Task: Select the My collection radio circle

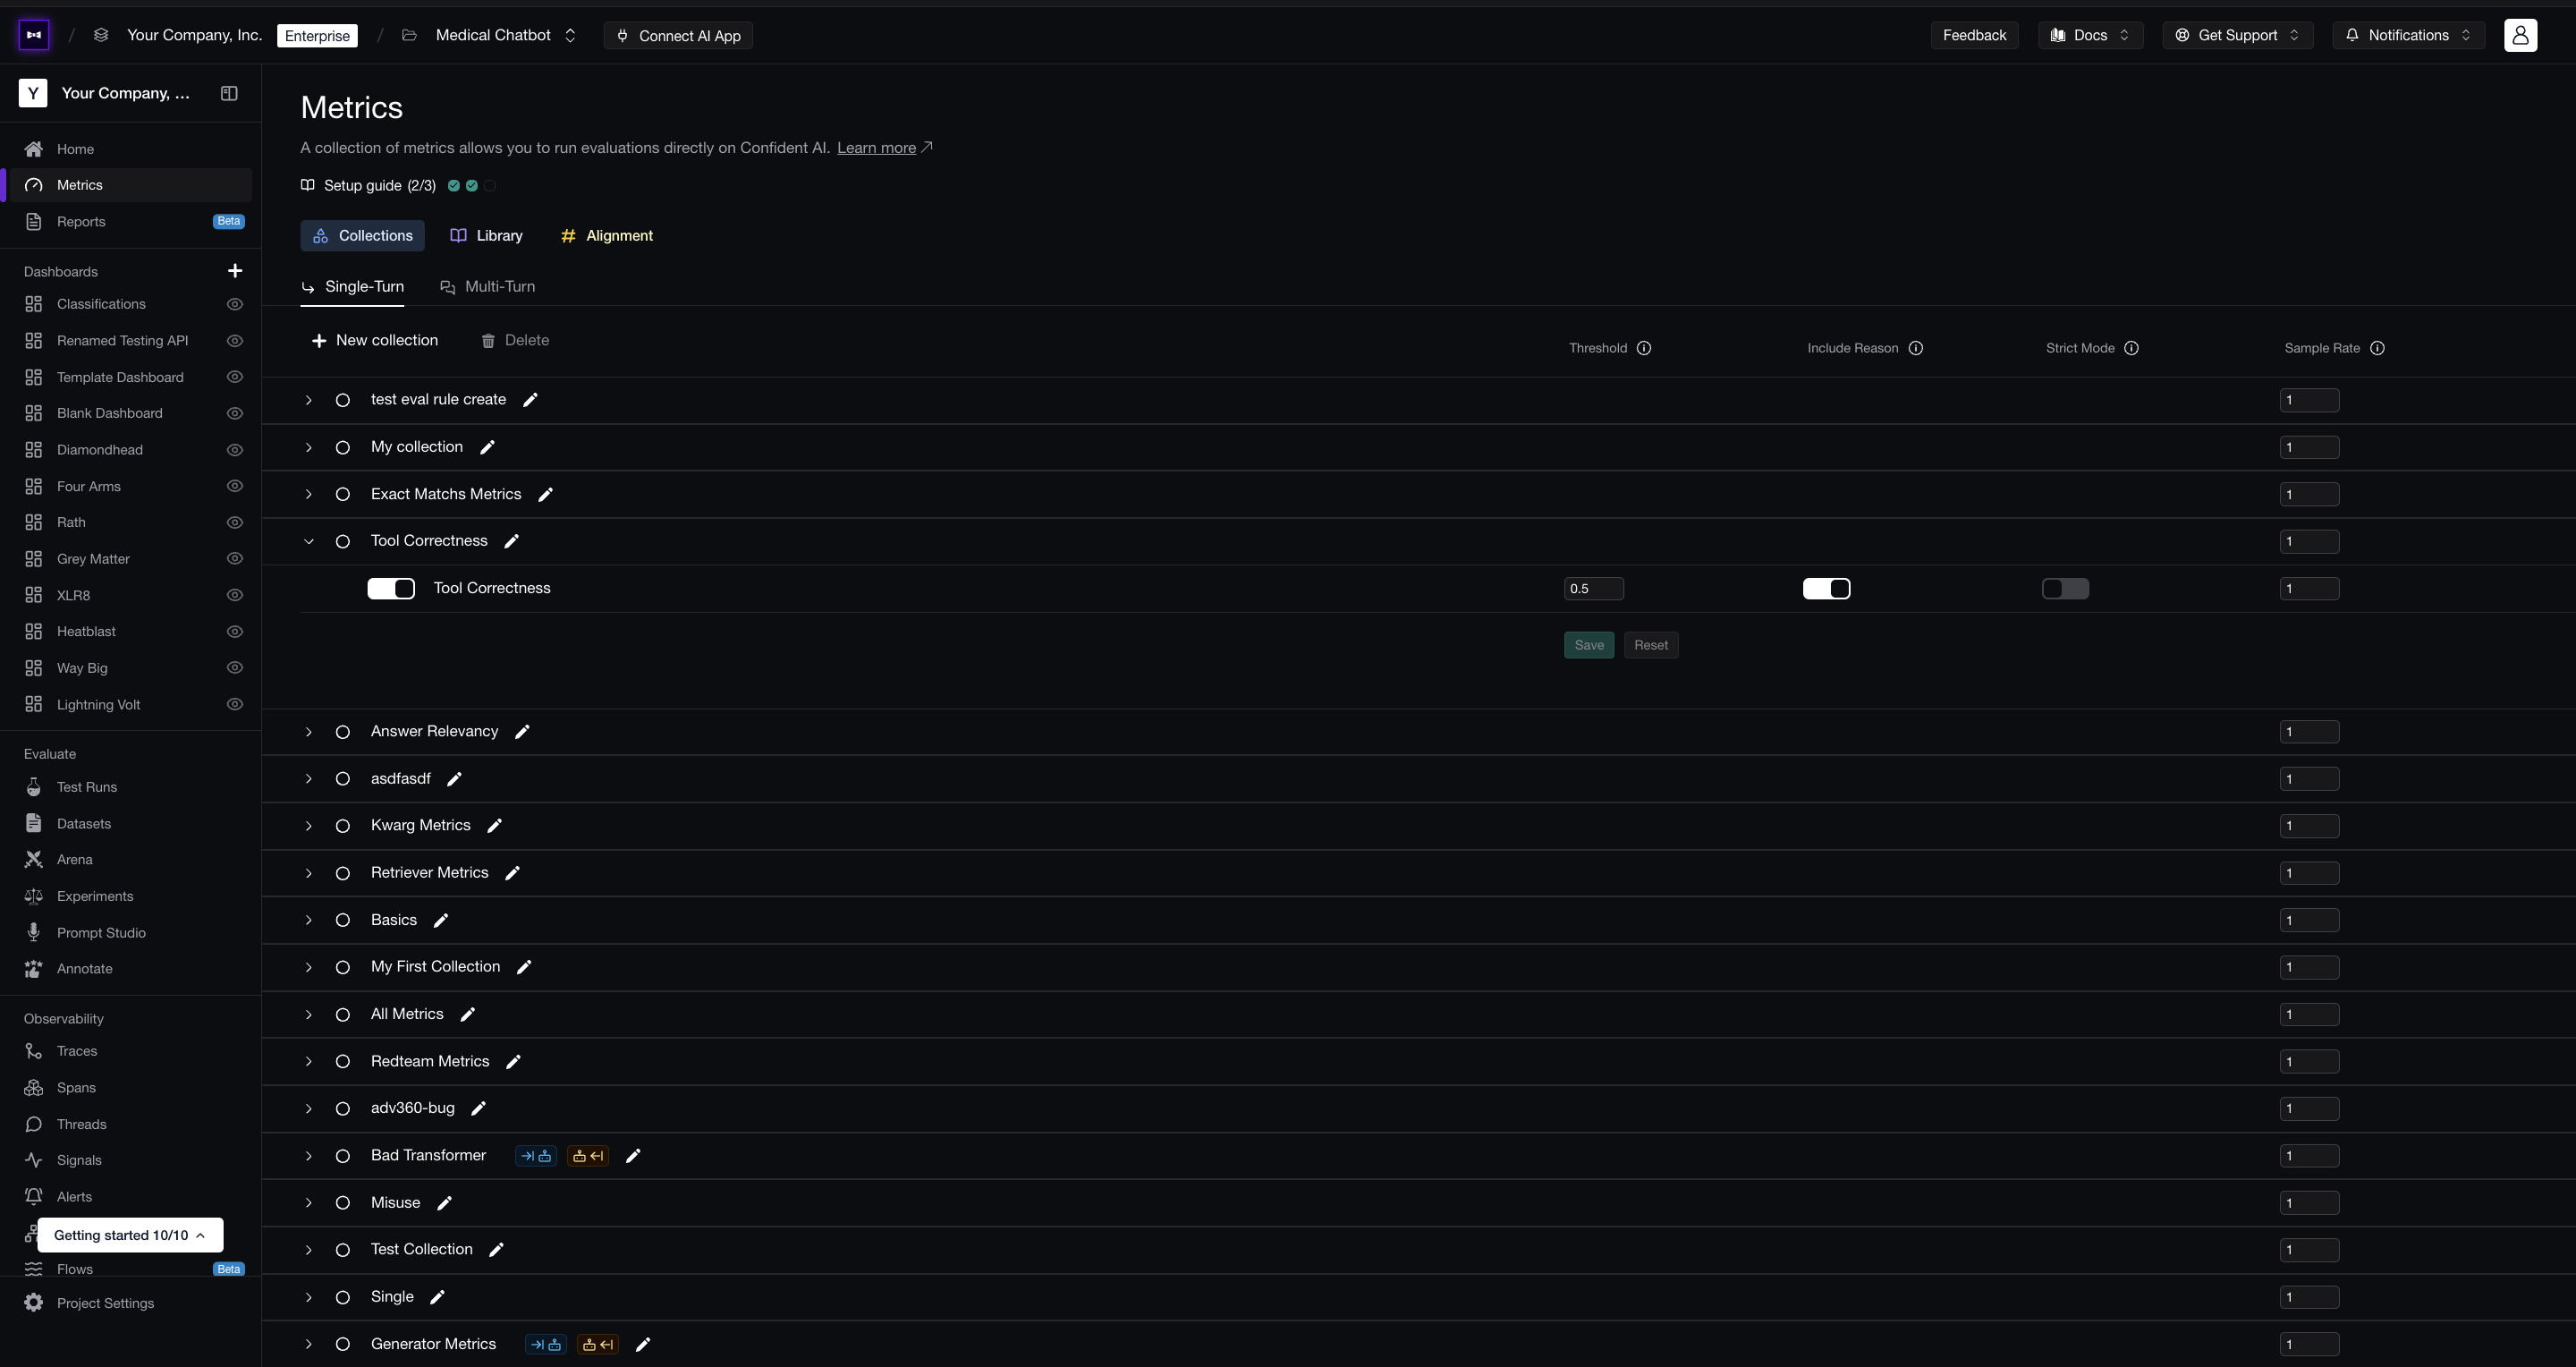Action: [343, 447]
